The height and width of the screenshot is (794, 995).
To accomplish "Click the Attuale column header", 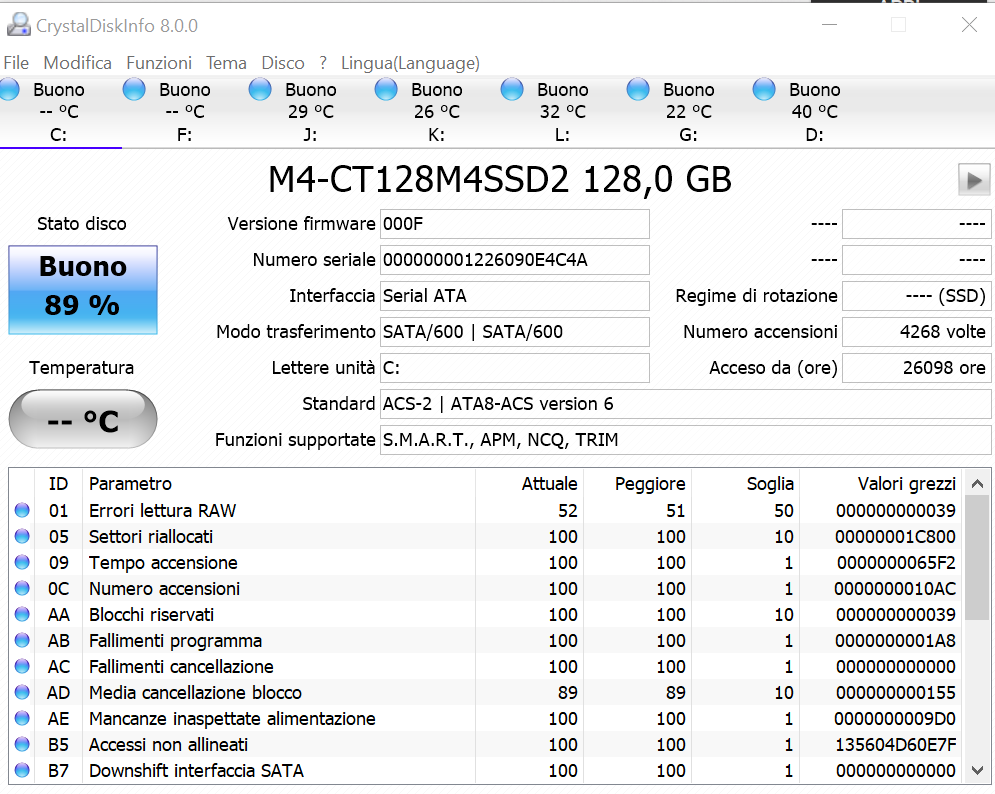I will pyautogui.click(x=529, y=484).
